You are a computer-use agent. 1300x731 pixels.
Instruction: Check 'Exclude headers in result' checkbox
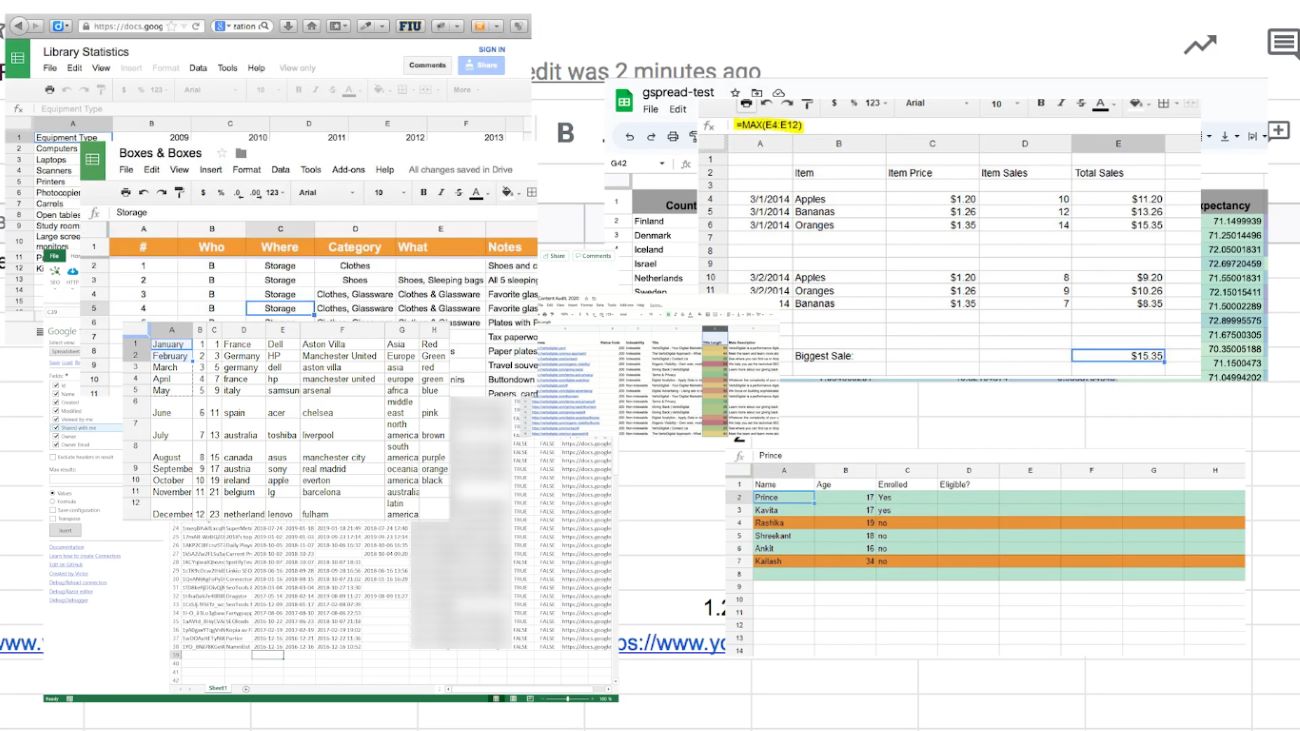coord(53,457)
